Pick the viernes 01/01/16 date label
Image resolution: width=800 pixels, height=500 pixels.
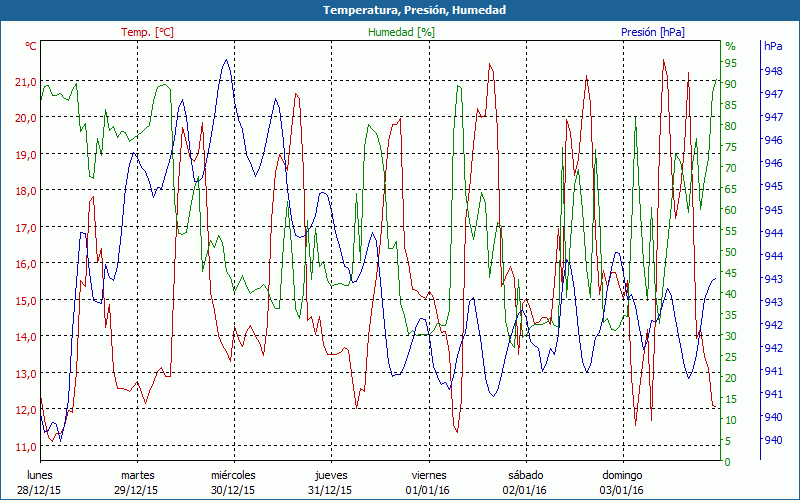pos(428,482)
